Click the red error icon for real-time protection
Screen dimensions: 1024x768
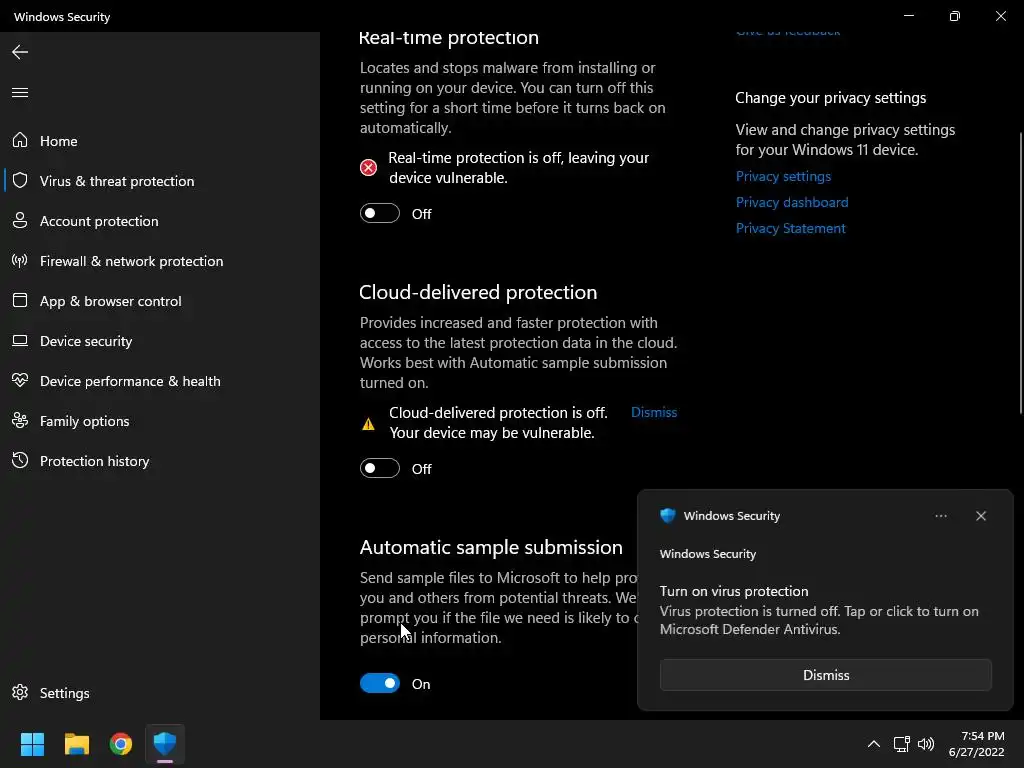(x=368, y=168)
